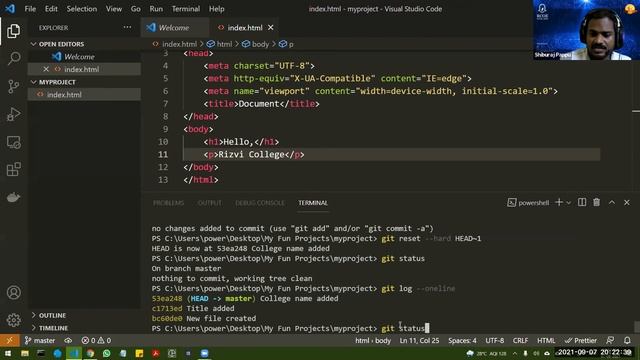Screen dimensions: 640x360
Task: Go to line via Ln 11, Col 25
Action: [x=419, y=340]
